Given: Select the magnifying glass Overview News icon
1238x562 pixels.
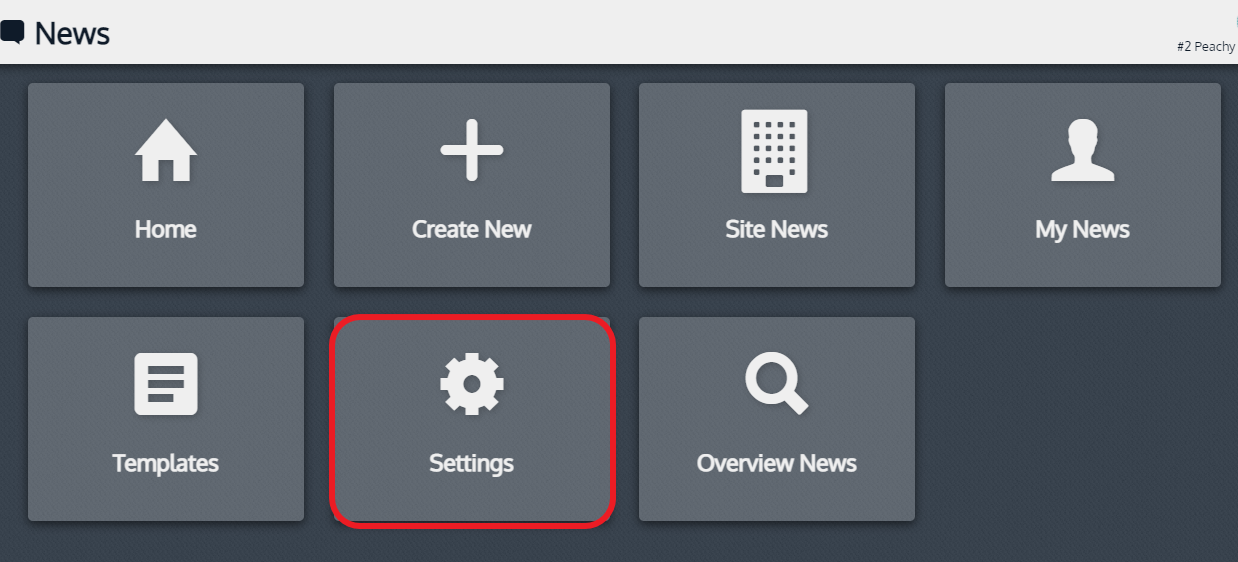Looking at the screenshot, I should point(777,384).
